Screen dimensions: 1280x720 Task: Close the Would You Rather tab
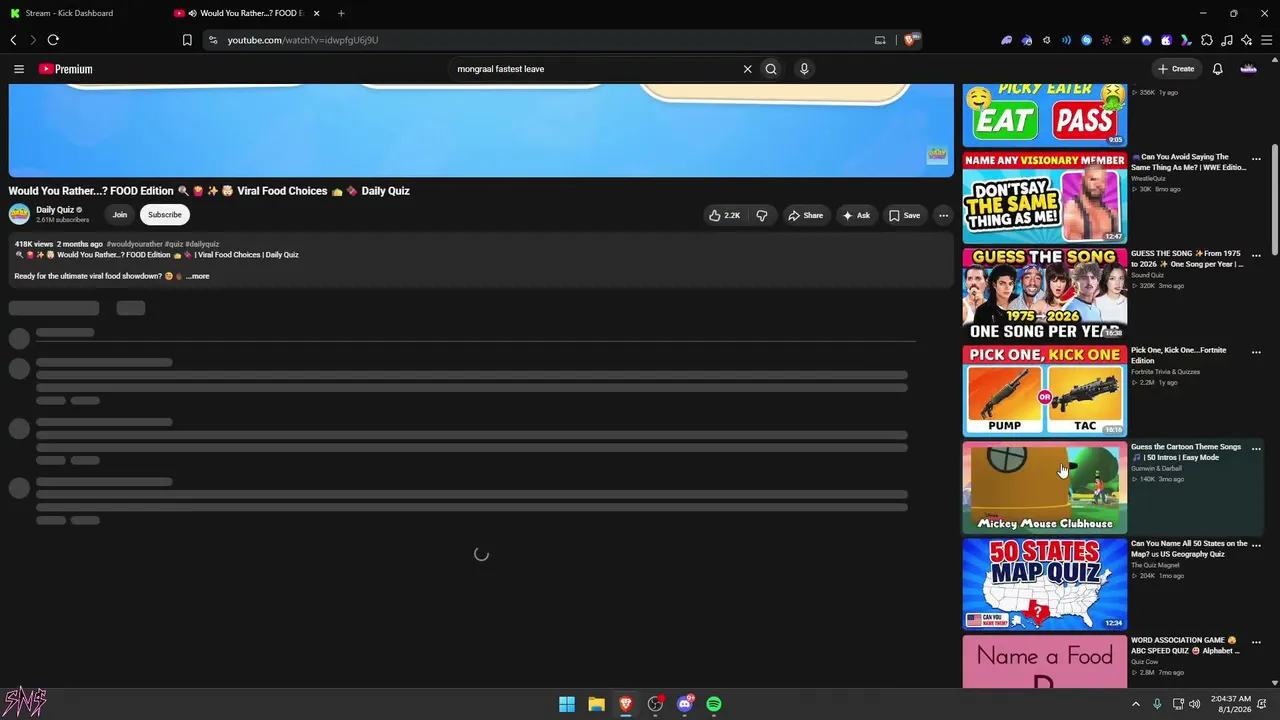click(317, 13)
